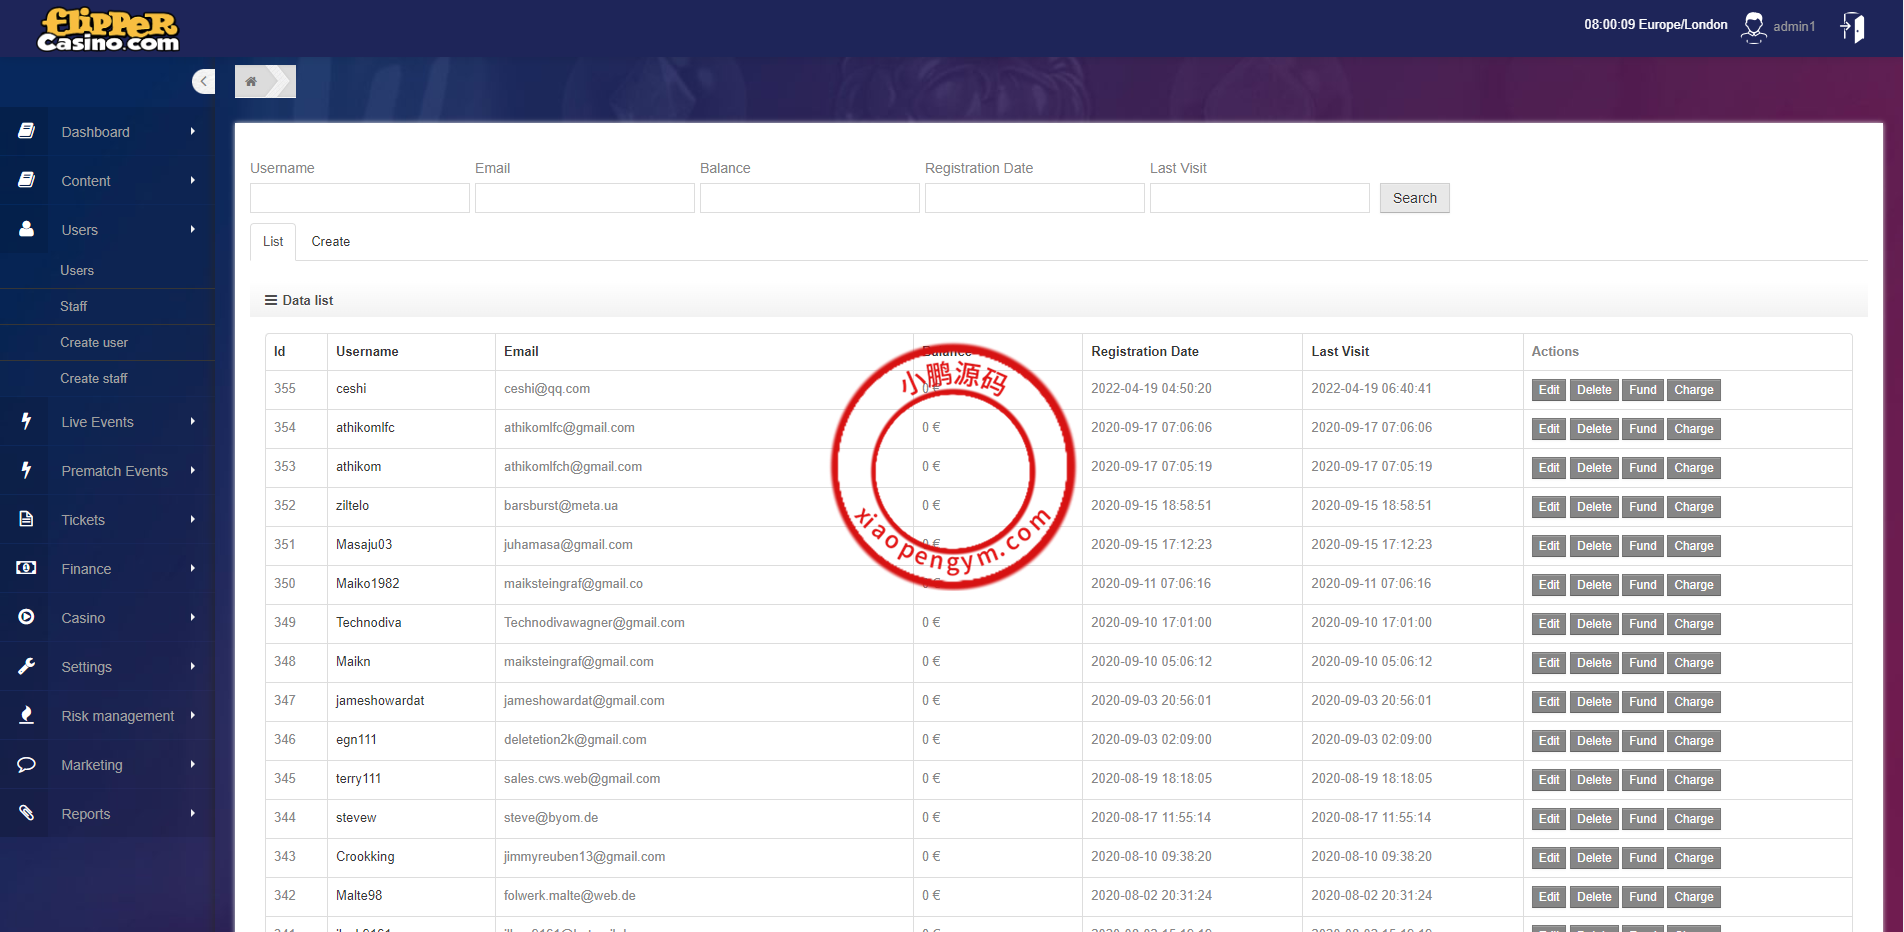Screen dimensions: 1904x932
Task: Expand the Tickets menu arrow
Action: (x=193, y=520)
